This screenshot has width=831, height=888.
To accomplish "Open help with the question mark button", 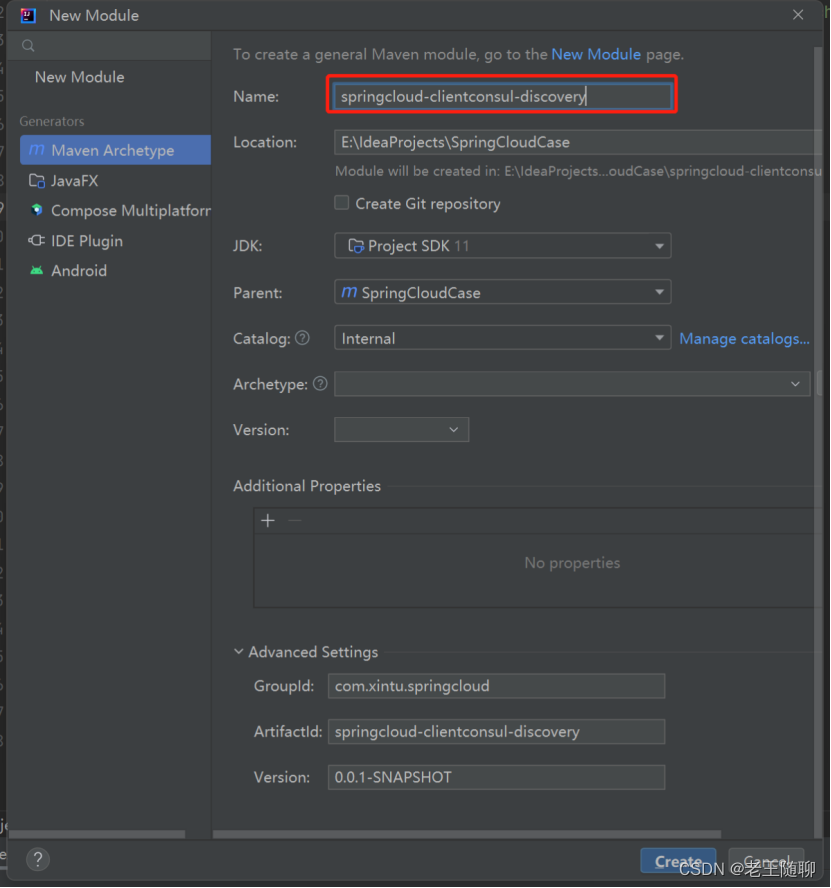I will tap(38, 860).
